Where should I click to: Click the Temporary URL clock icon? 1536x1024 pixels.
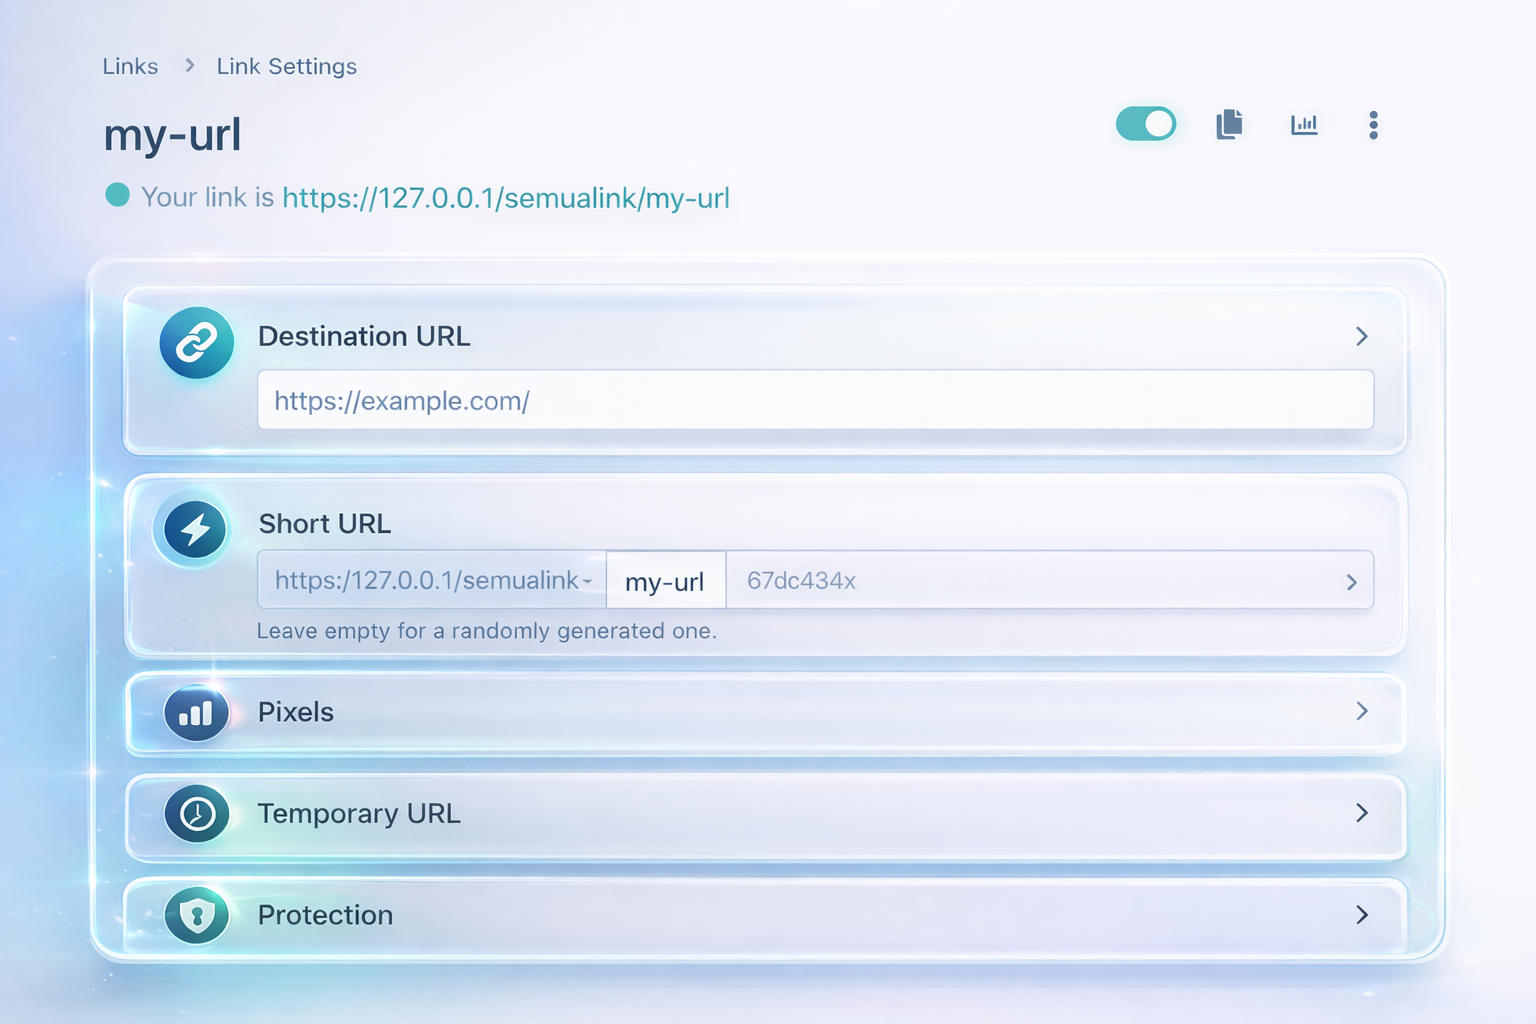coord(197,814)
